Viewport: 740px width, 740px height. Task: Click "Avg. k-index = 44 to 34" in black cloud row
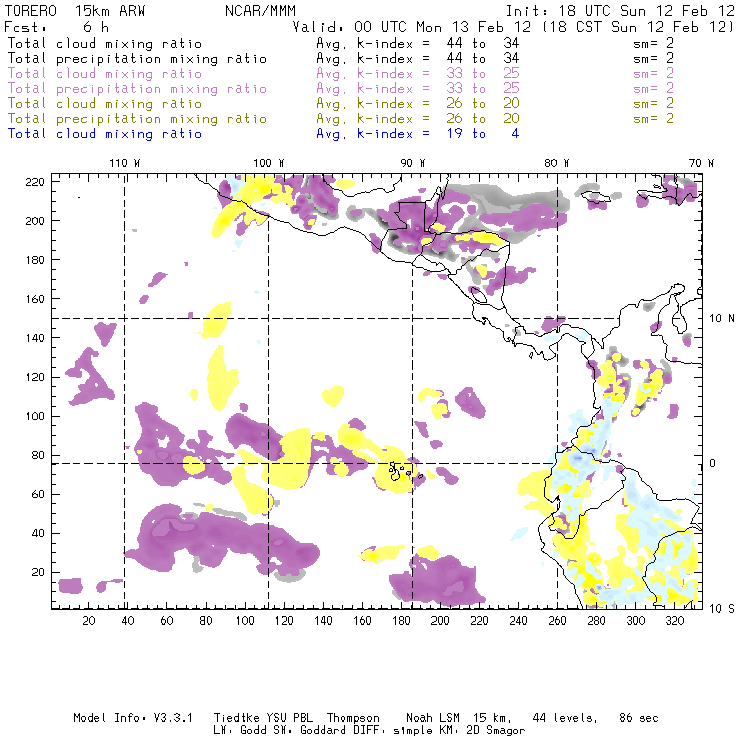click(418, 43)
